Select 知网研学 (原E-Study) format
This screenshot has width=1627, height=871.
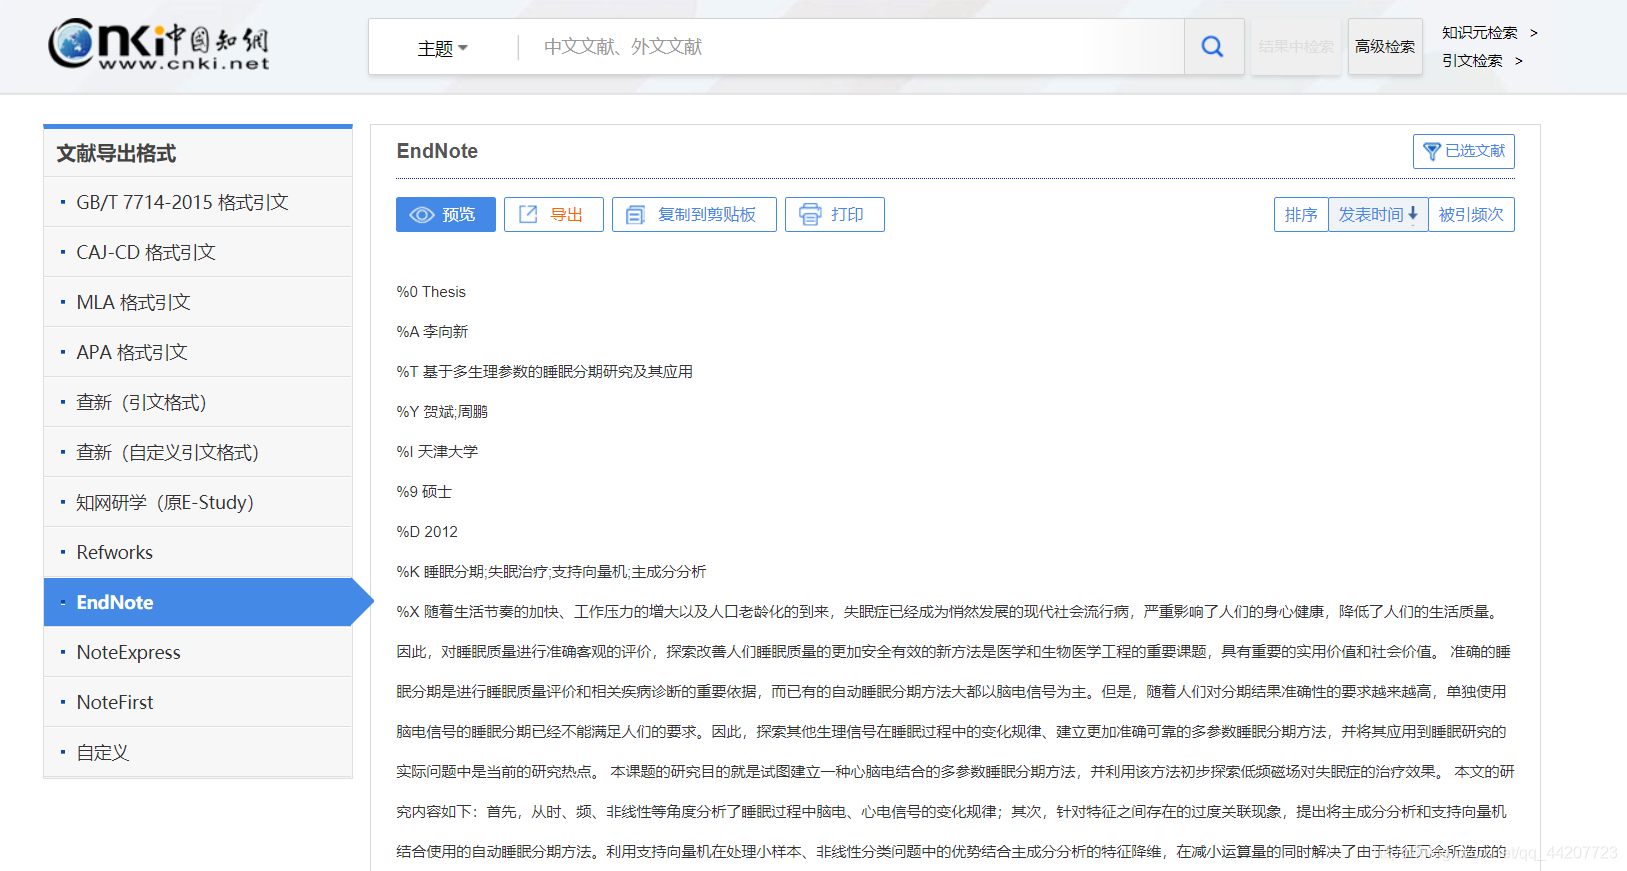click(198, 502)
